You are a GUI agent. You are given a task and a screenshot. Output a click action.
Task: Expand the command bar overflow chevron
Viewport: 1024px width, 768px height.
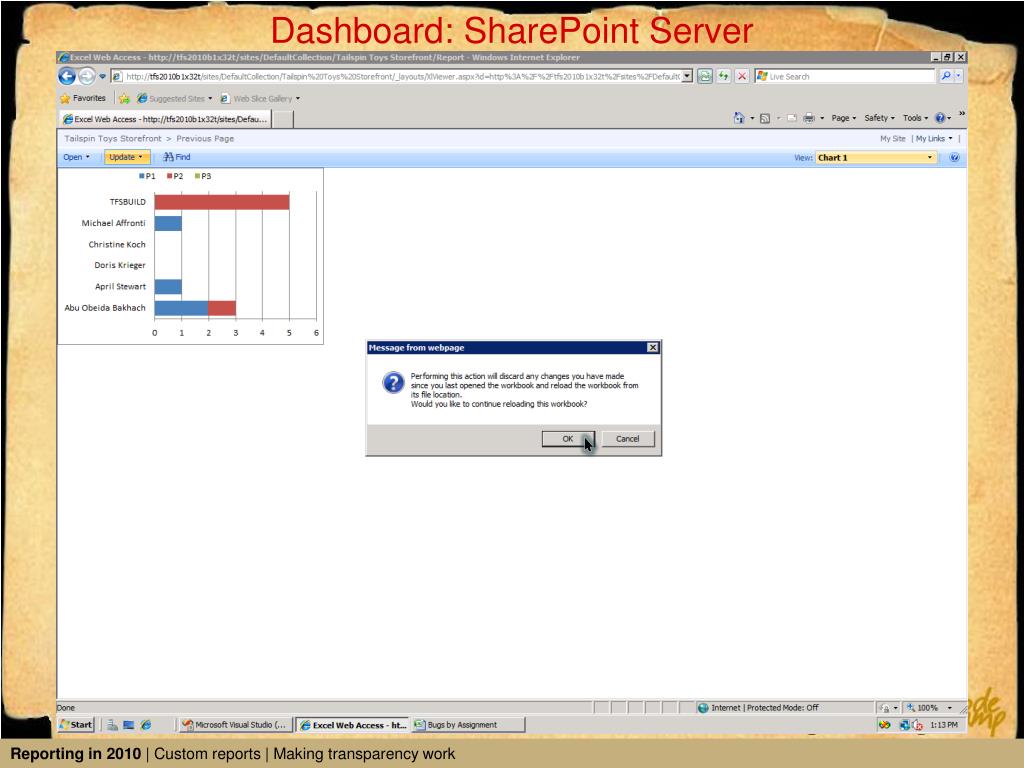tap(961, 114)
